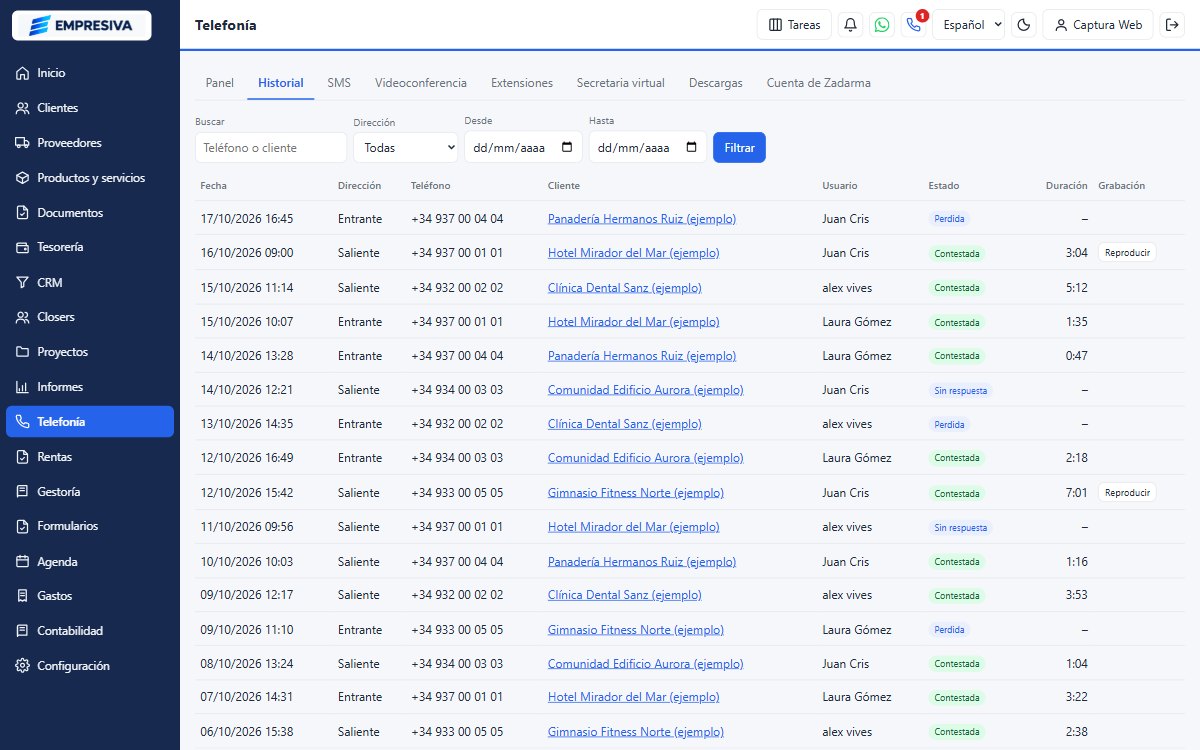Open Documentos in the sidebar
The height and width of the screenshot is (750, 1200).
point(90,213)
